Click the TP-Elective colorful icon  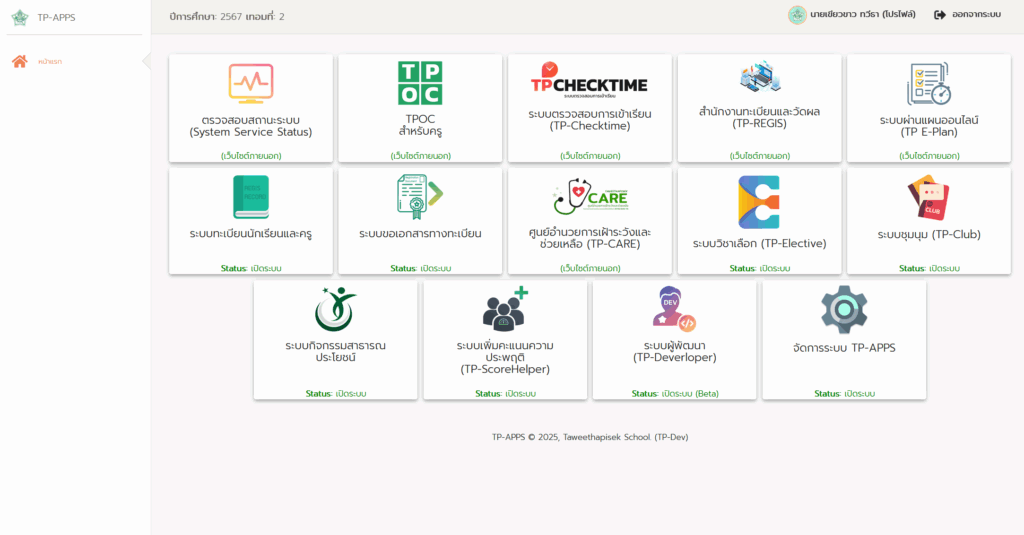(759, 202)
